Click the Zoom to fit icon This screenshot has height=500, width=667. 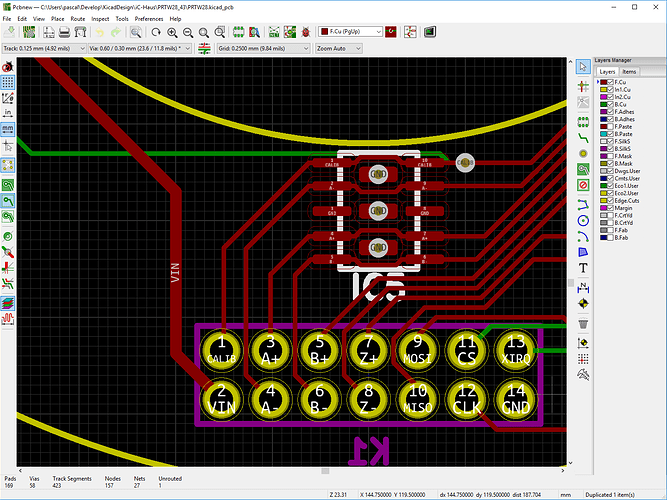pos(204,32)
